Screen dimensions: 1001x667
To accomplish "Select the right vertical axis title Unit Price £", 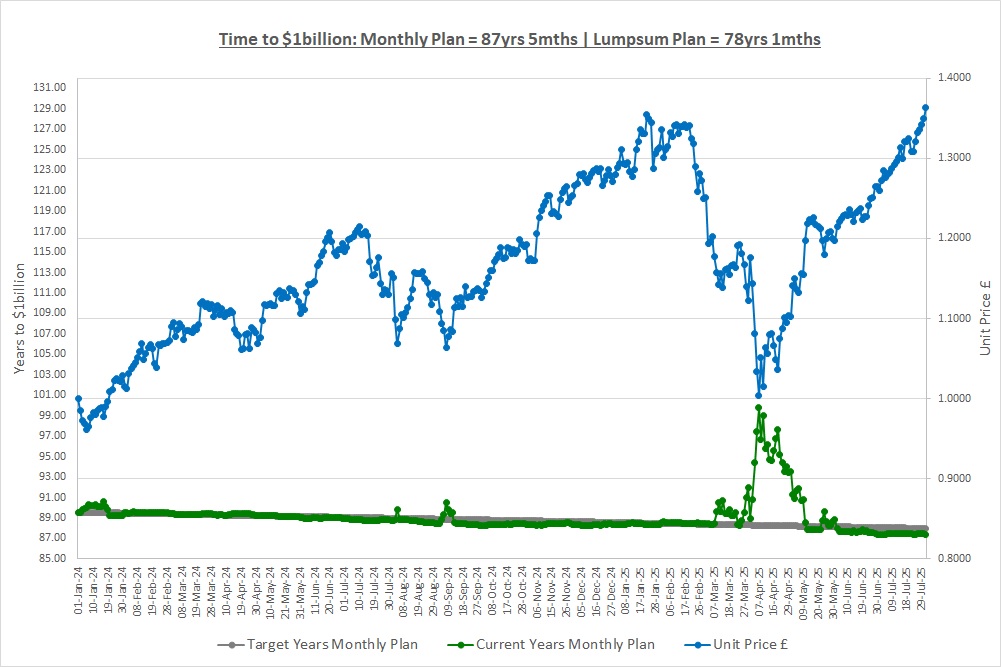I will pos(985,318).
